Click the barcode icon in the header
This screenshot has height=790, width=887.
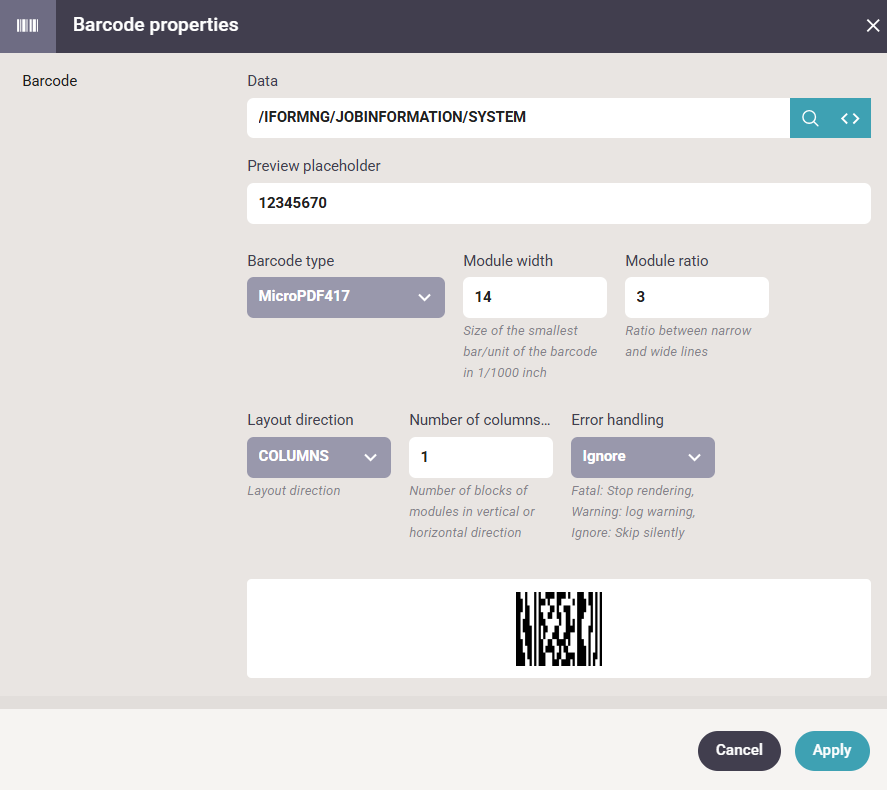point(28,26)
